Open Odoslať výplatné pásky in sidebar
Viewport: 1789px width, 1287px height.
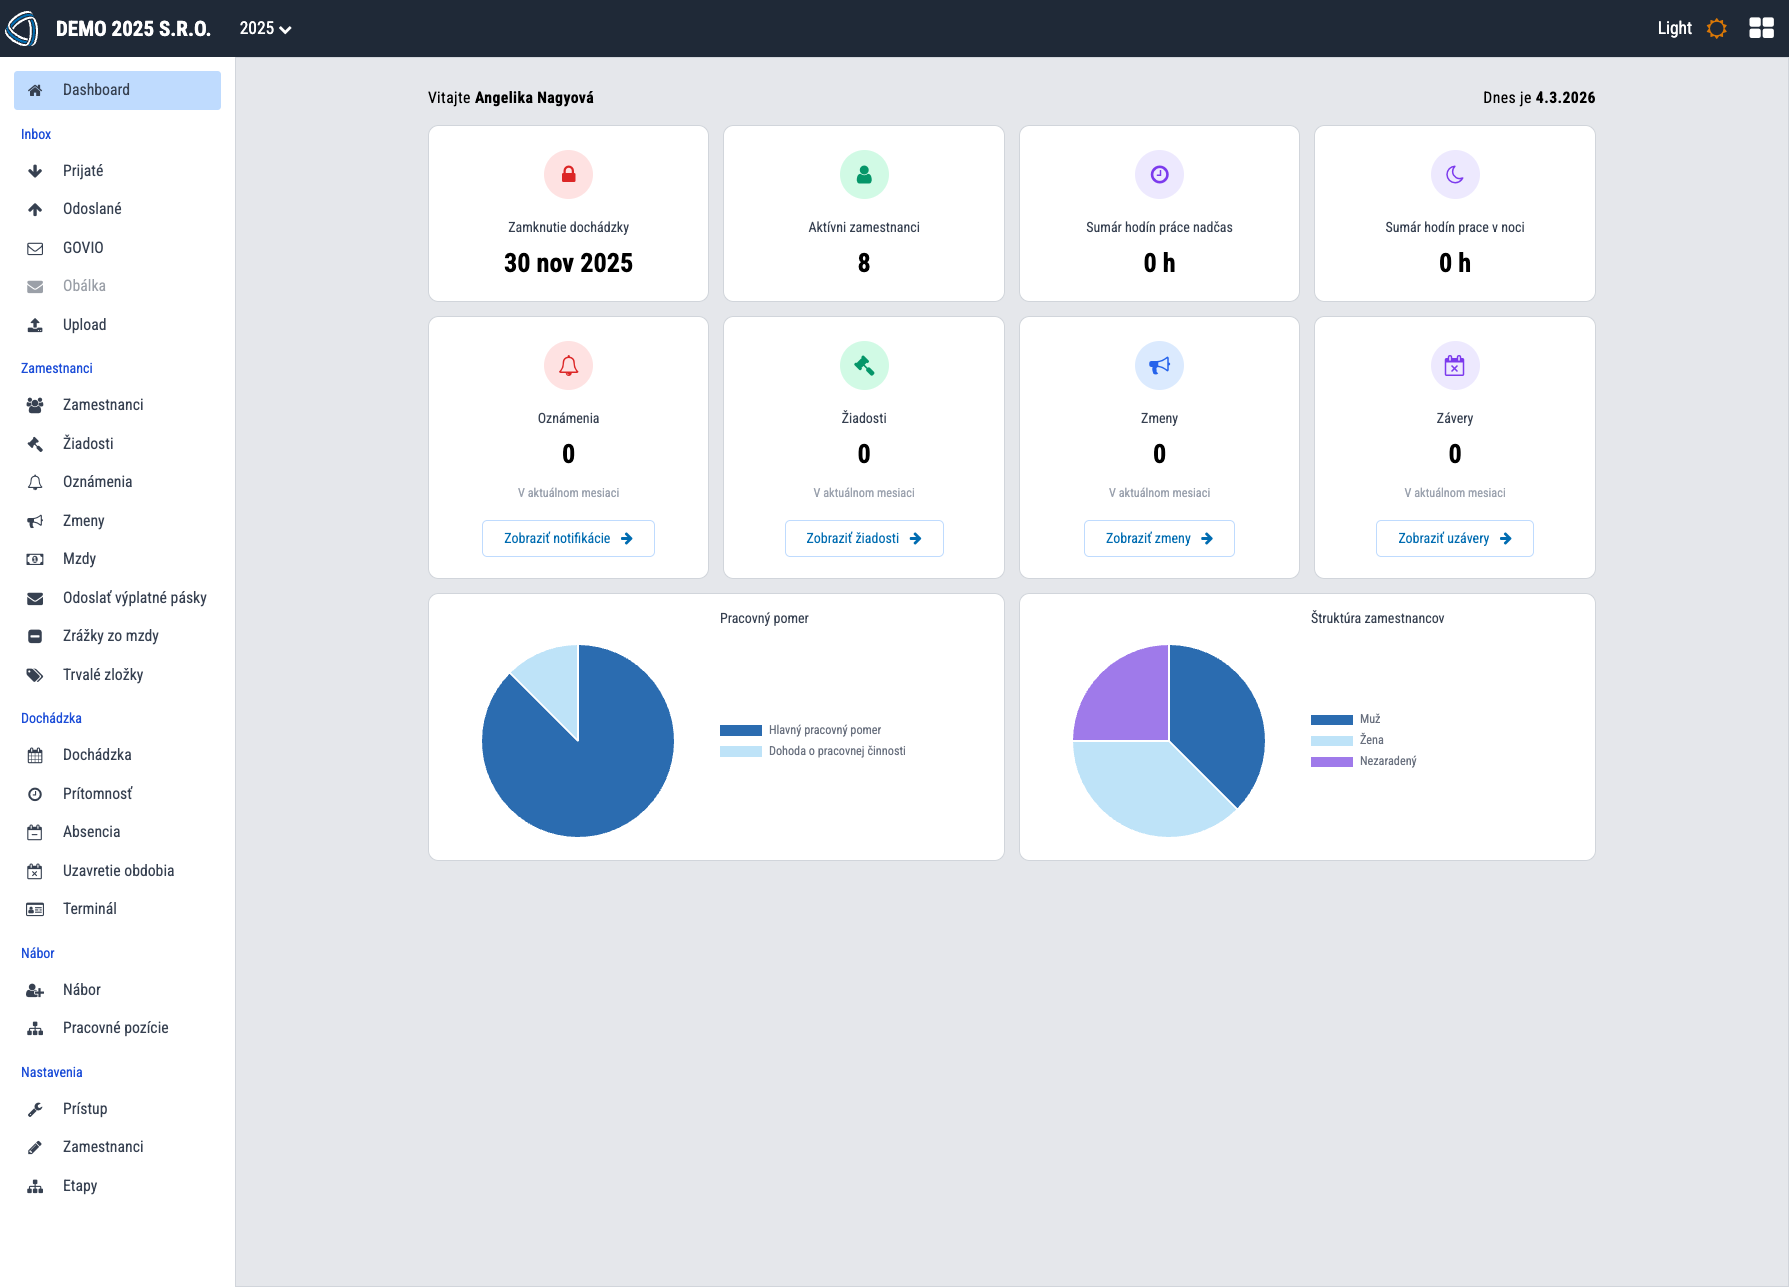[134, 598]
